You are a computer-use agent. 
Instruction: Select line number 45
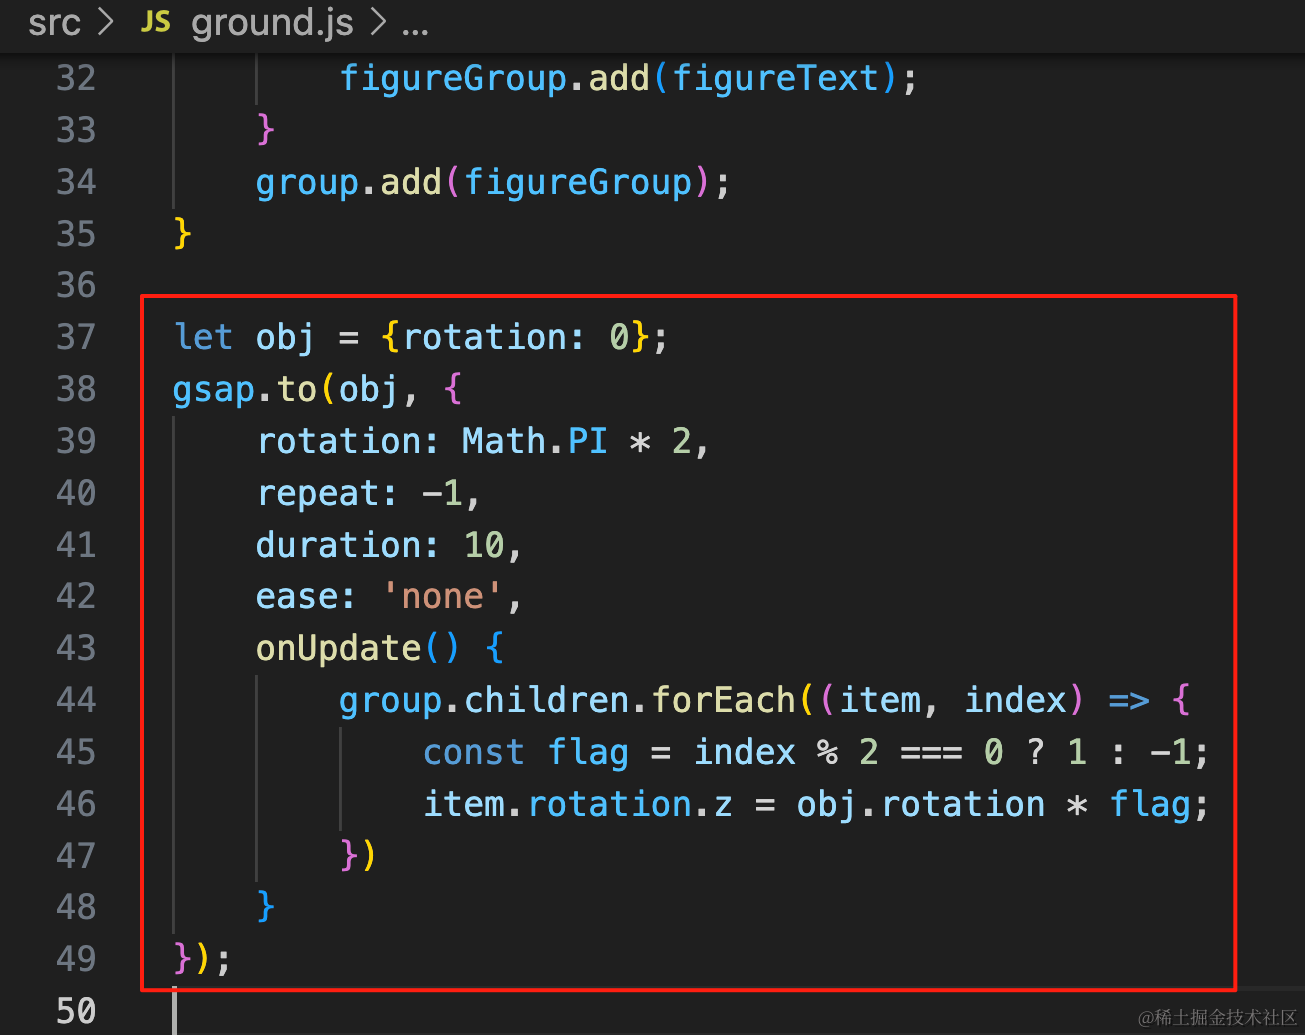[76, 752]
